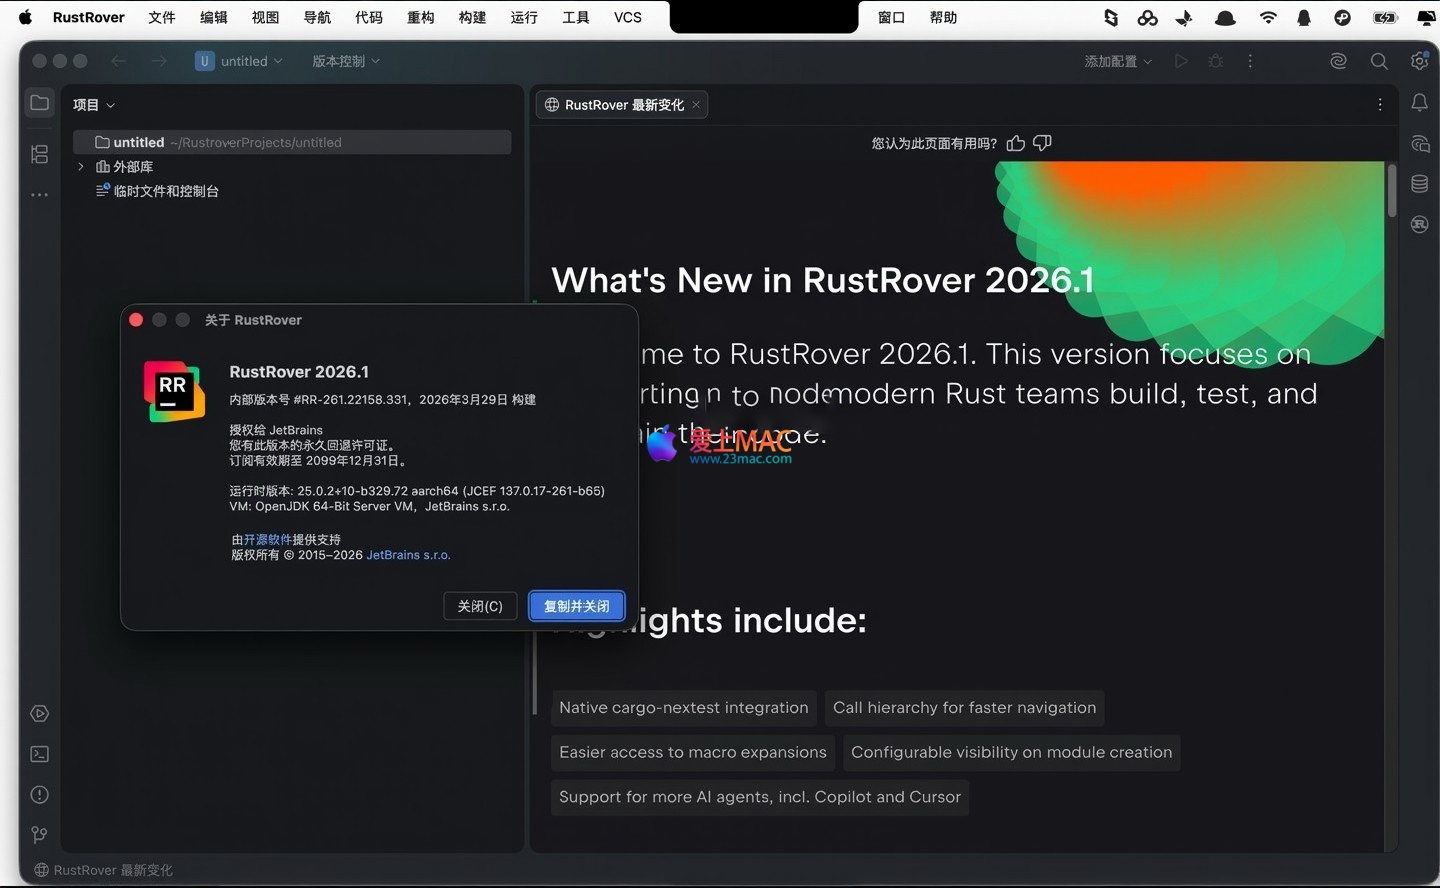Click the thumbs up feedback icon
The height and width of the screenshot is (888, 1440).
[x=1016, y=143]
